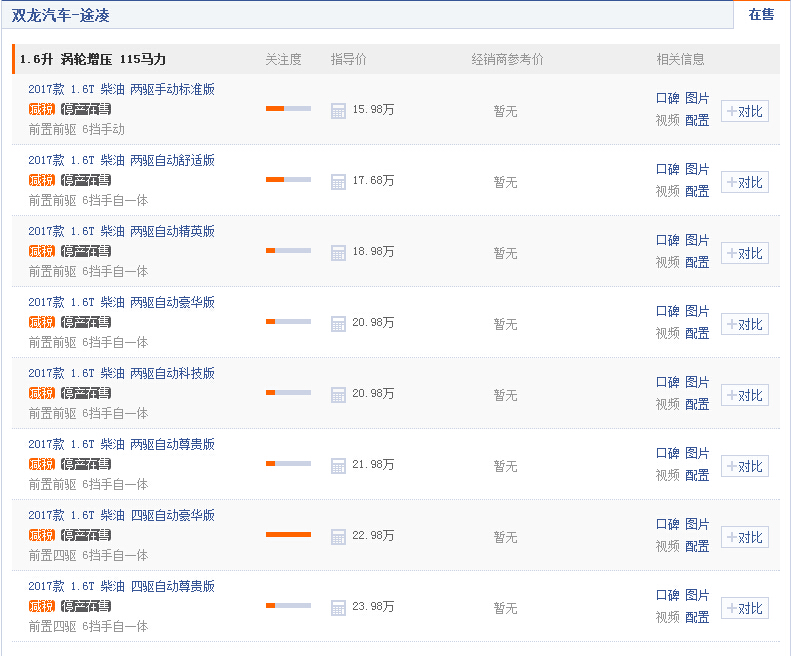This screenshot has height=656, width=791.
Task: Open 2017款 1.6T 柴油 四驱自动豪华版 link
Action: (122, 515)
